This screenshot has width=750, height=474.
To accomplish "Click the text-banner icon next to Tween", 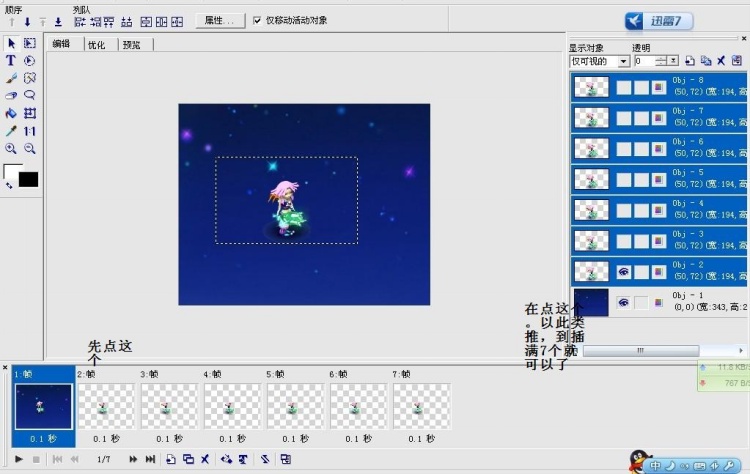I will point(243,459).
